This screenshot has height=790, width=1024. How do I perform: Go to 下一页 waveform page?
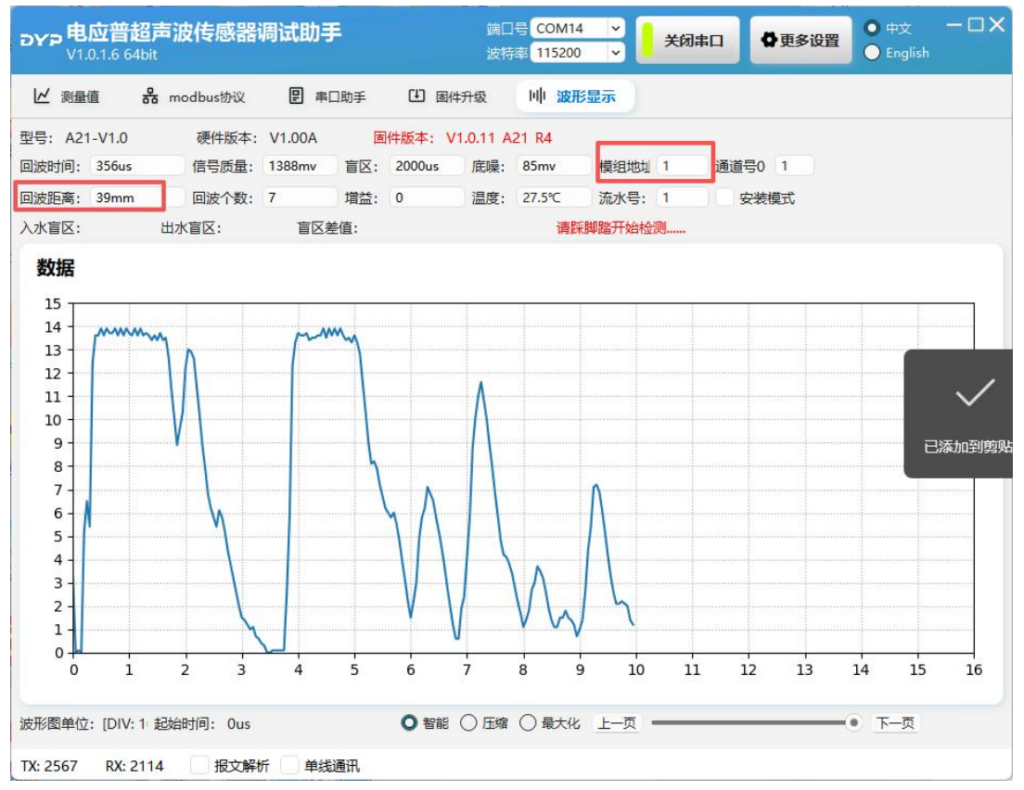tap(895, 723)
